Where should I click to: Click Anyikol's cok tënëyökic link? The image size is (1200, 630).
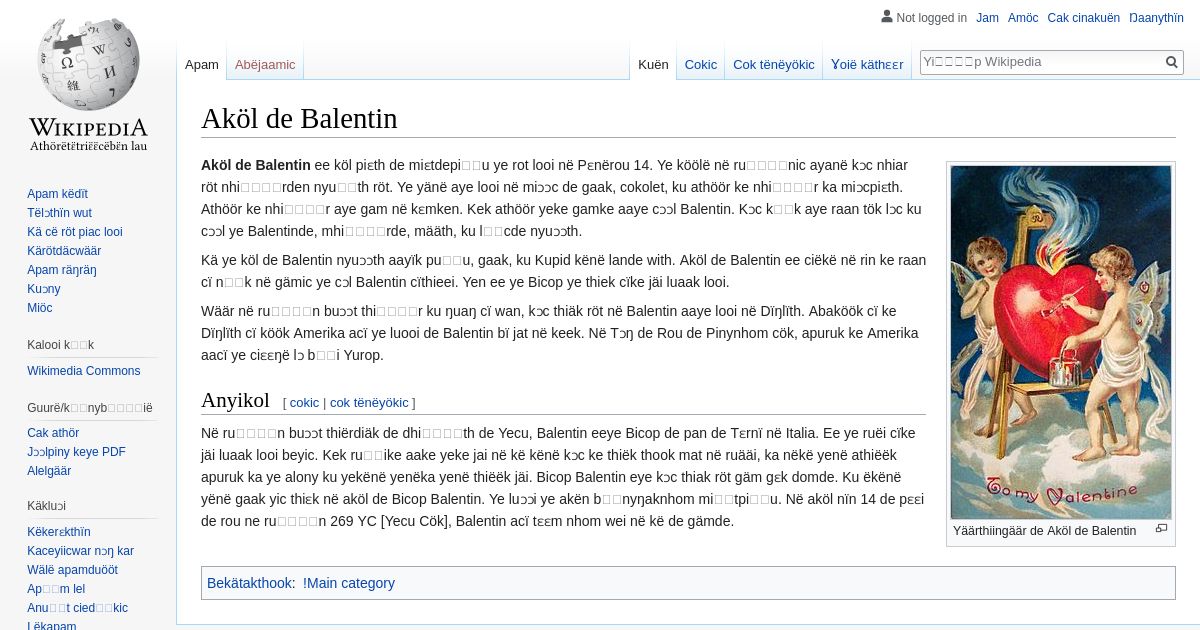coord(369,403)
